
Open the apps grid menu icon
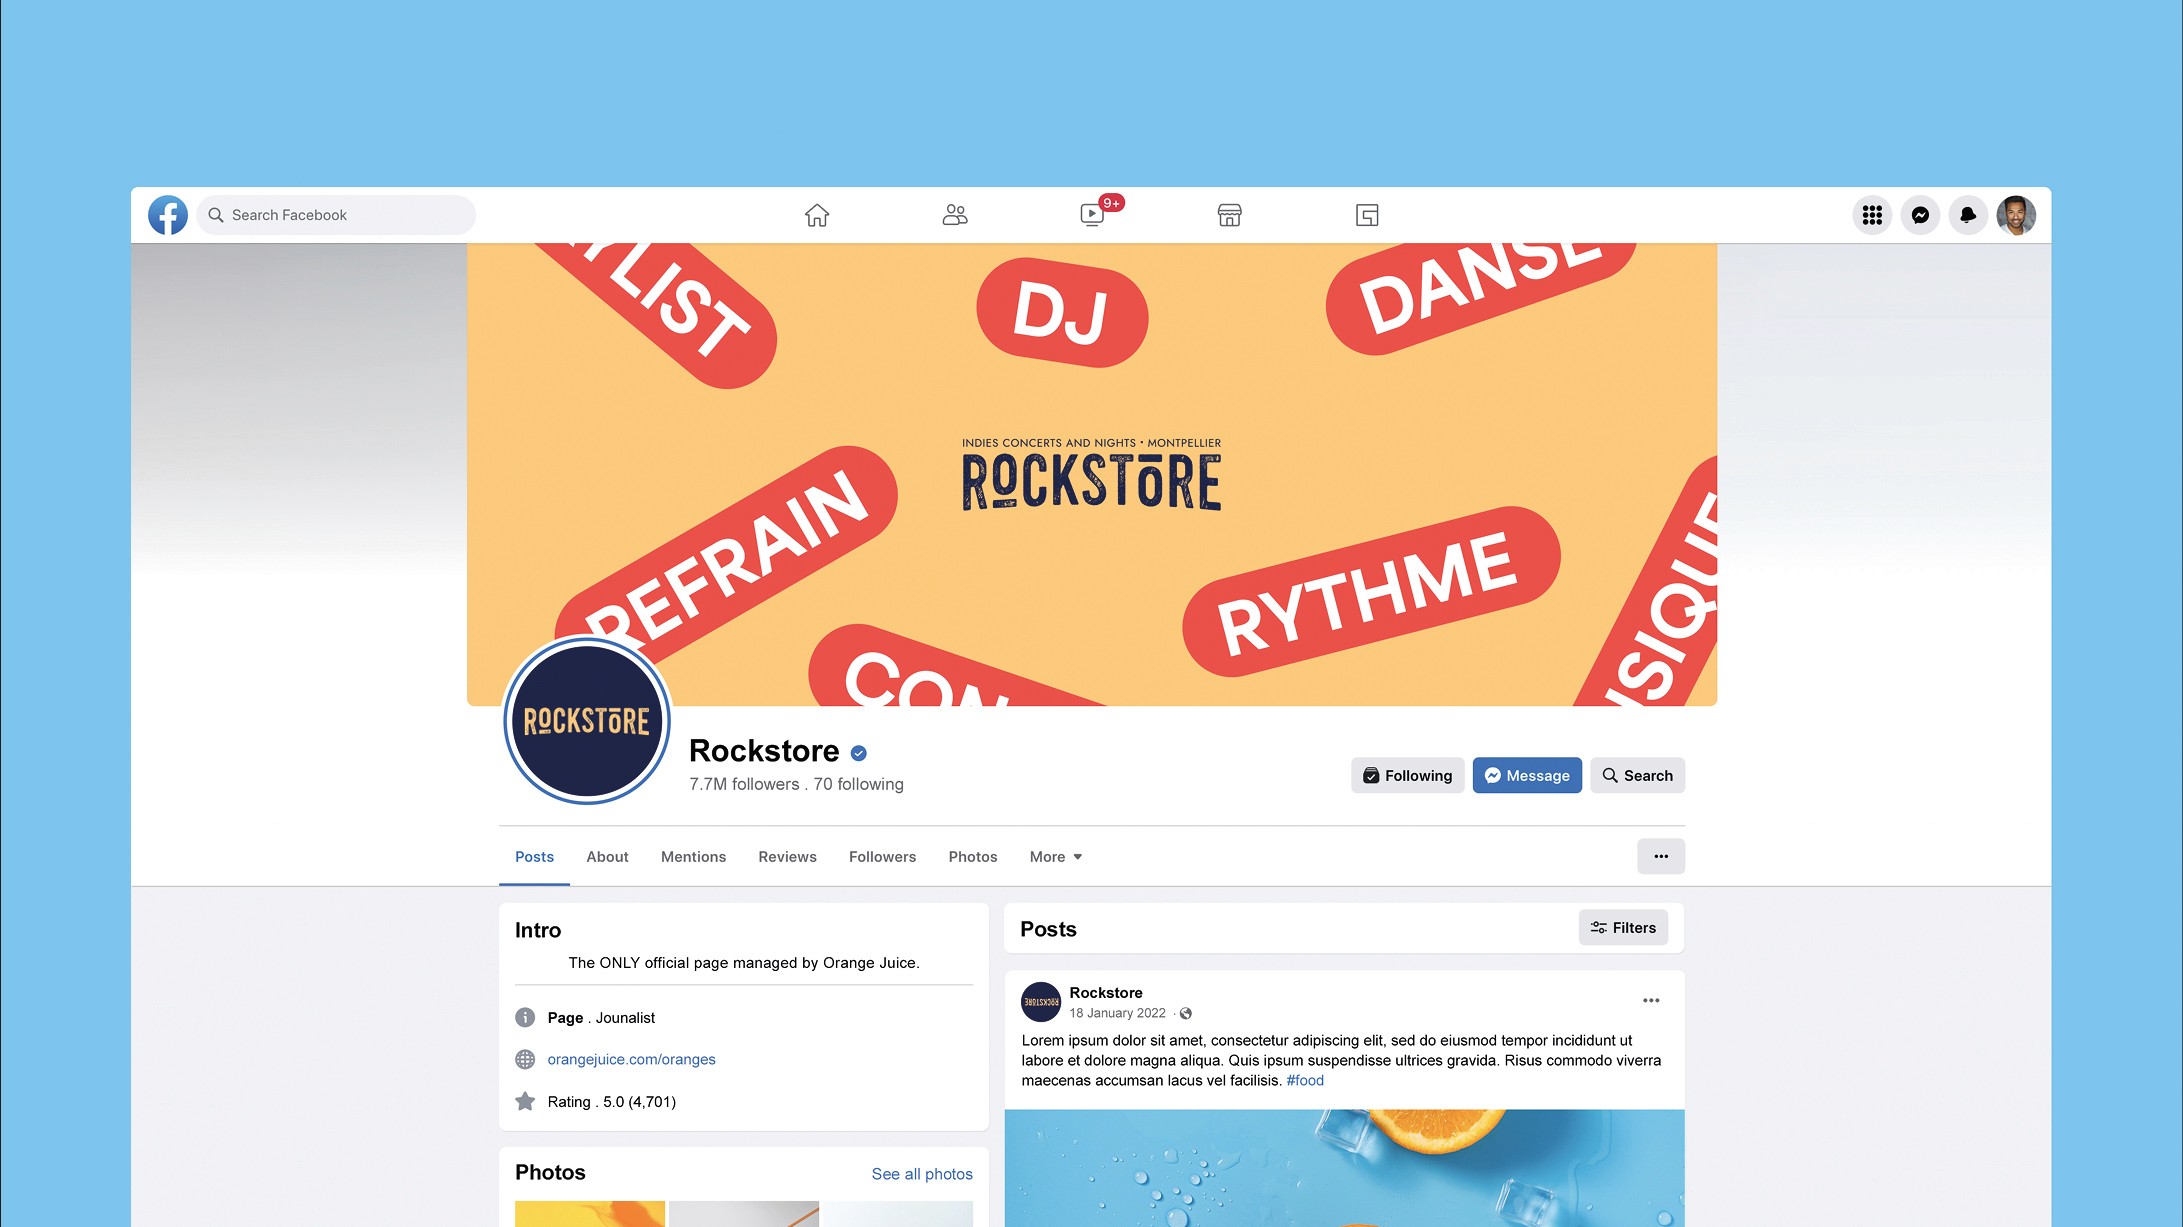pos(1872,215)
